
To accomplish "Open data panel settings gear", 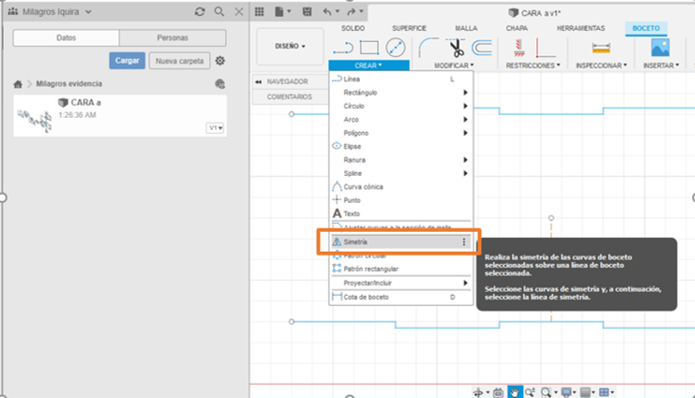I will click(220, 61).
